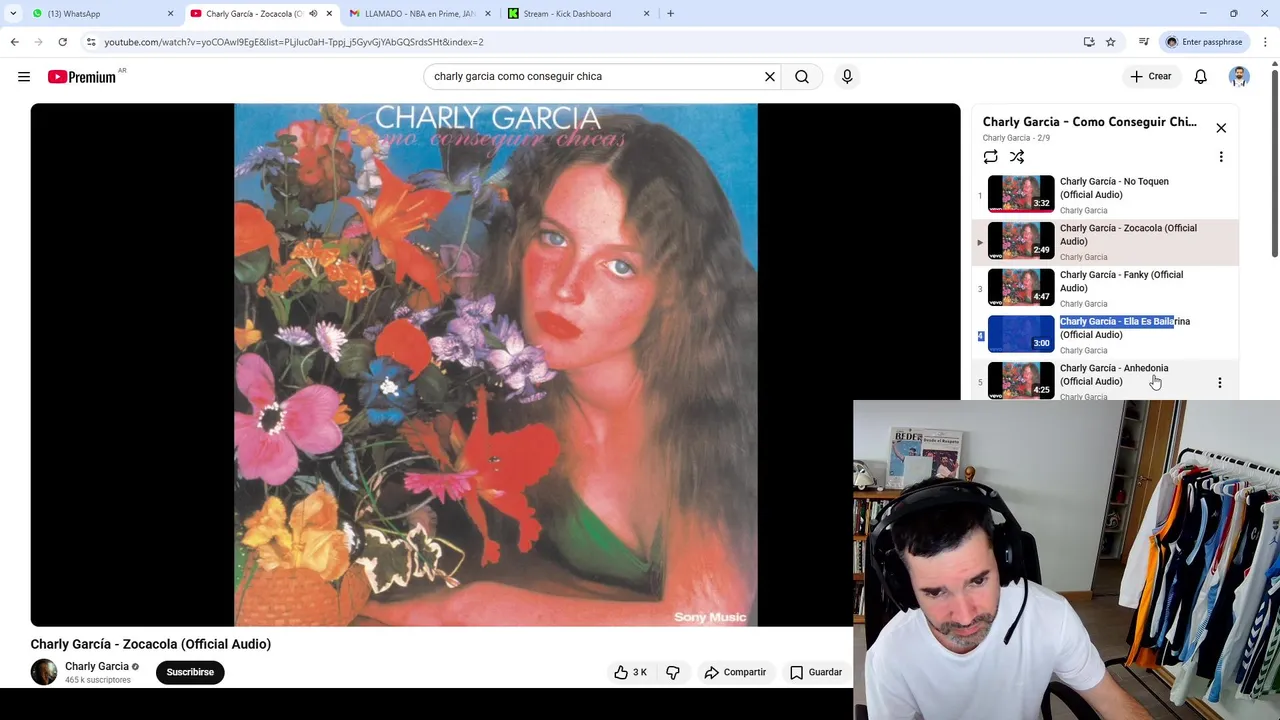Click install app icon in address bar
This screenshot has width=1280, height=720.
tap(1089, 42)
